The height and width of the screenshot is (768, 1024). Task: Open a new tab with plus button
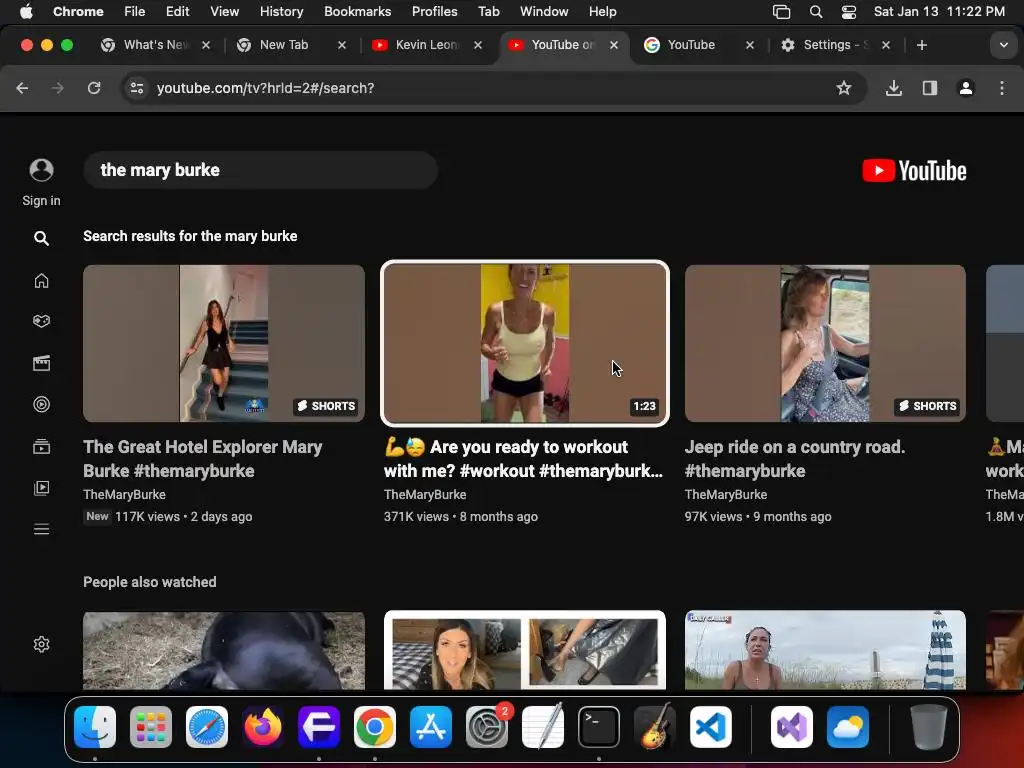pos(921,45)
